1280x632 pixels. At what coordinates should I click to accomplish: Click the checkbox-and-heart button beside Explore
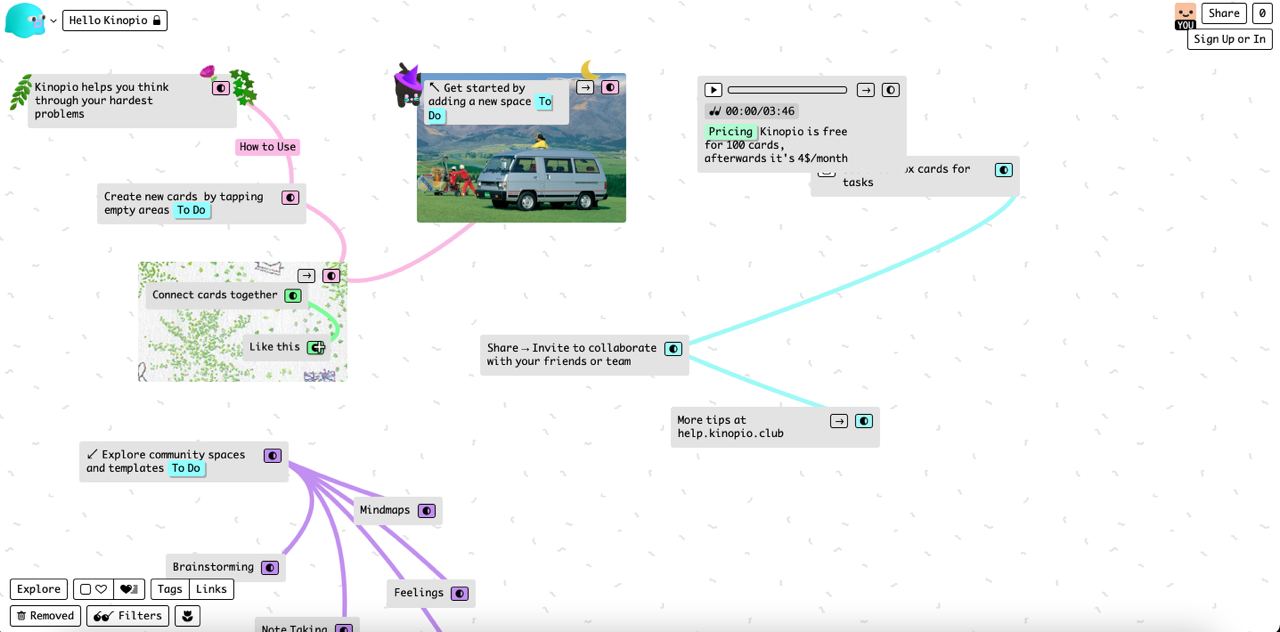(93, 589)
